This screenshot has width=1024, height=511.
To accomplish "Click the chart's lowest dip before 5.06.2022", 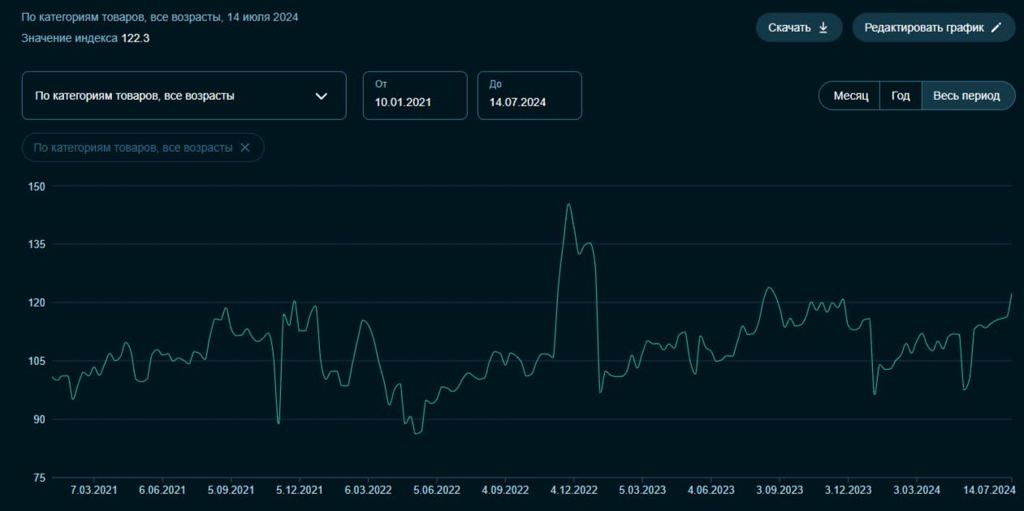I will [x=416, y=433].
